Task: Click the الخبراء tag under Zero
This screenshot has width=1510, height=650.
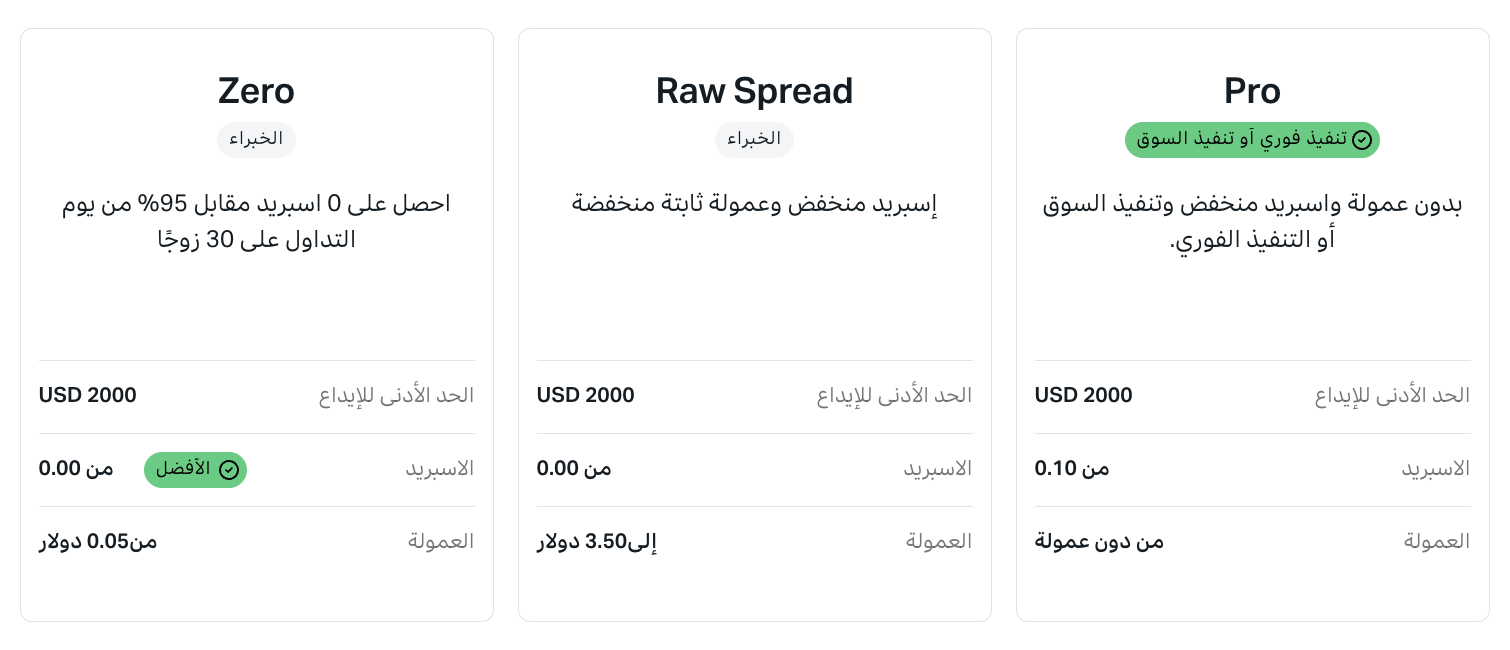Action: pyautogui.click(x=256, y=140)
